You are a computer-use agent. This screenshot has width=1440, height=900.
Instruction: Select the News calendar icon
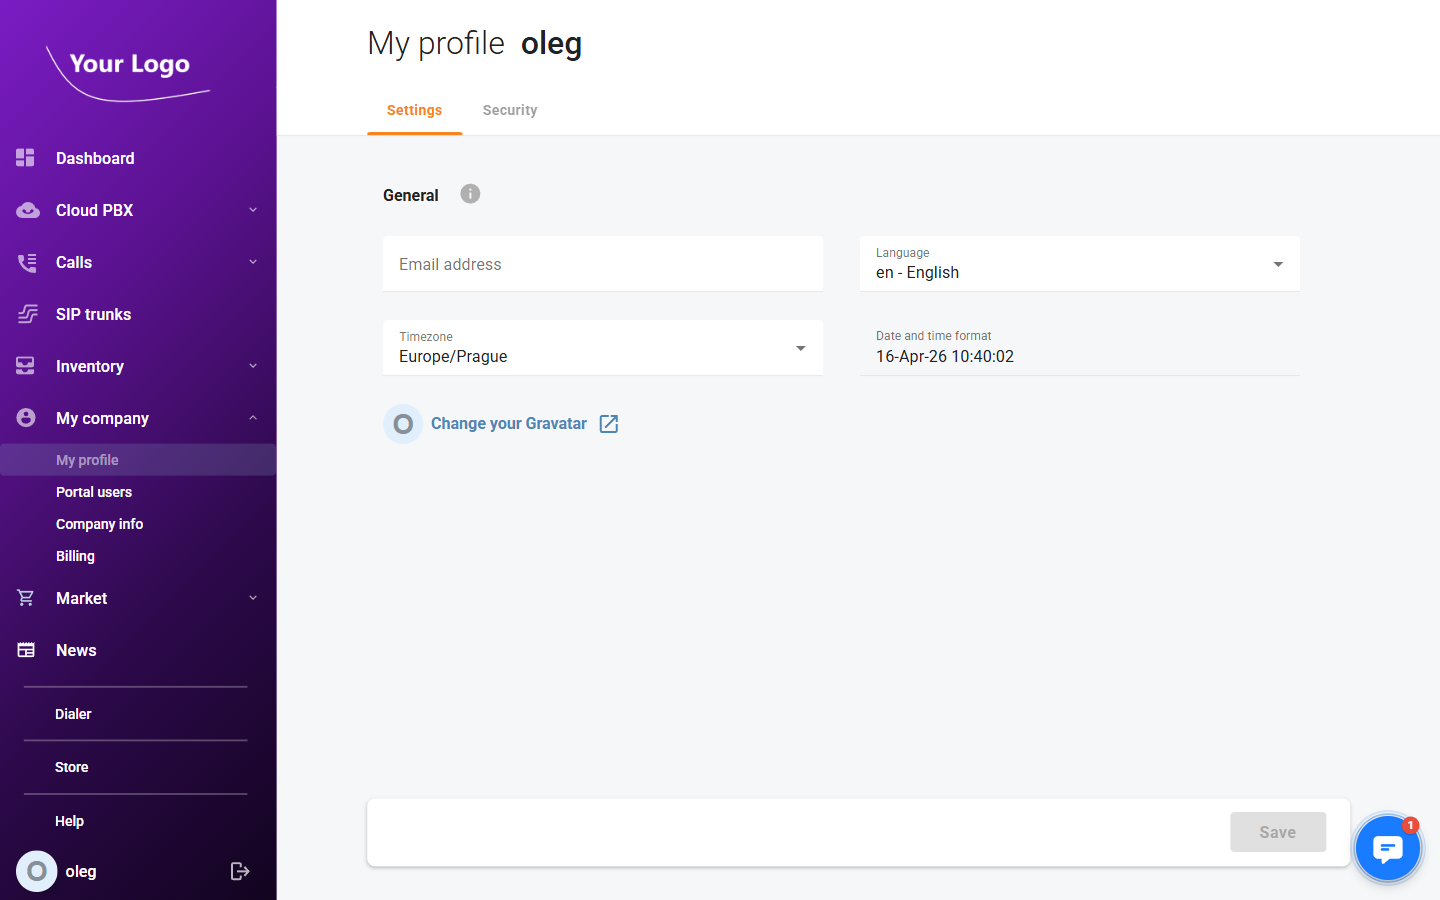click(x=25, y=649)
